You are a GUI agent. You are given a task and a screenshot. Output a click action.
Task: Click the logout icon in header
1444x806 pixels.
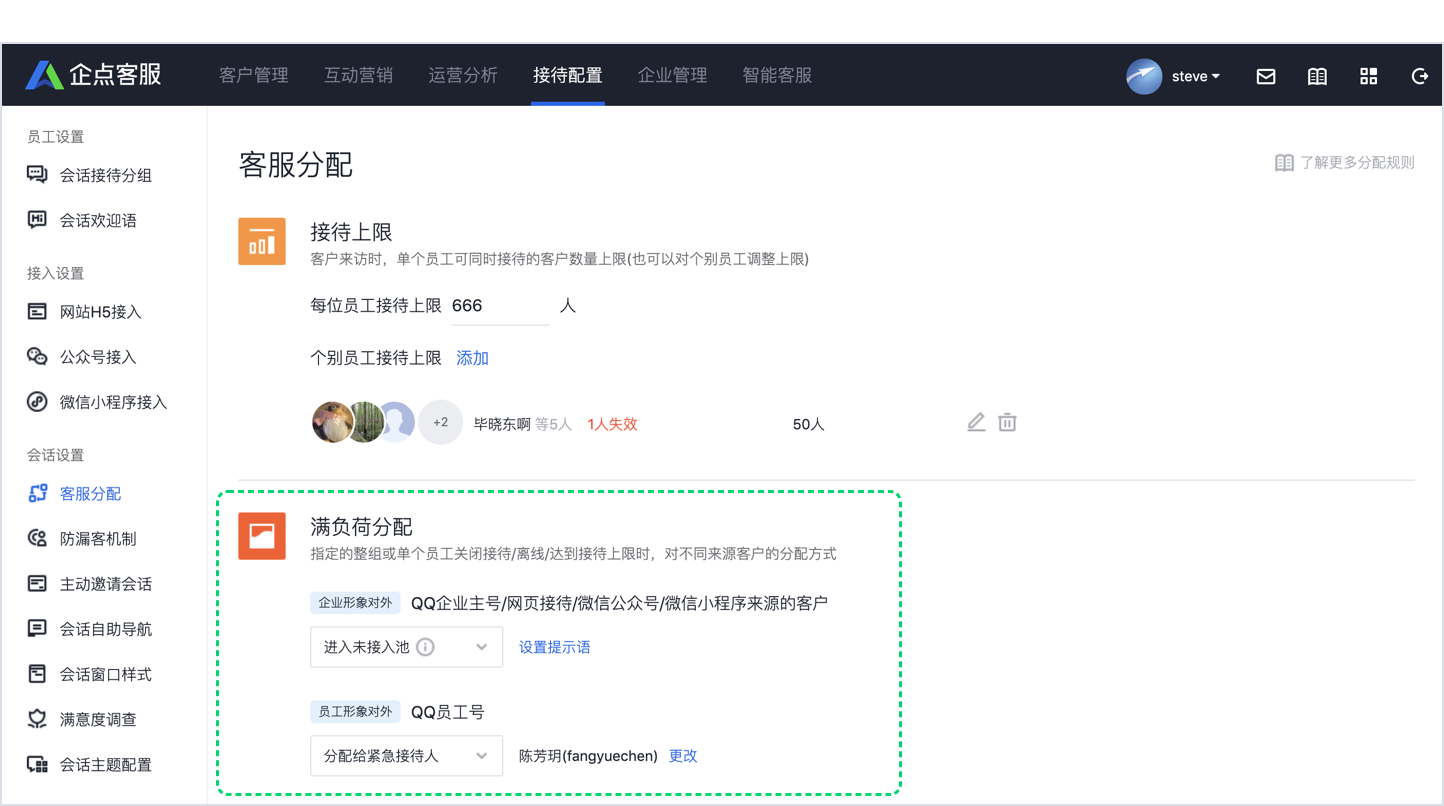pos(1419,76)
